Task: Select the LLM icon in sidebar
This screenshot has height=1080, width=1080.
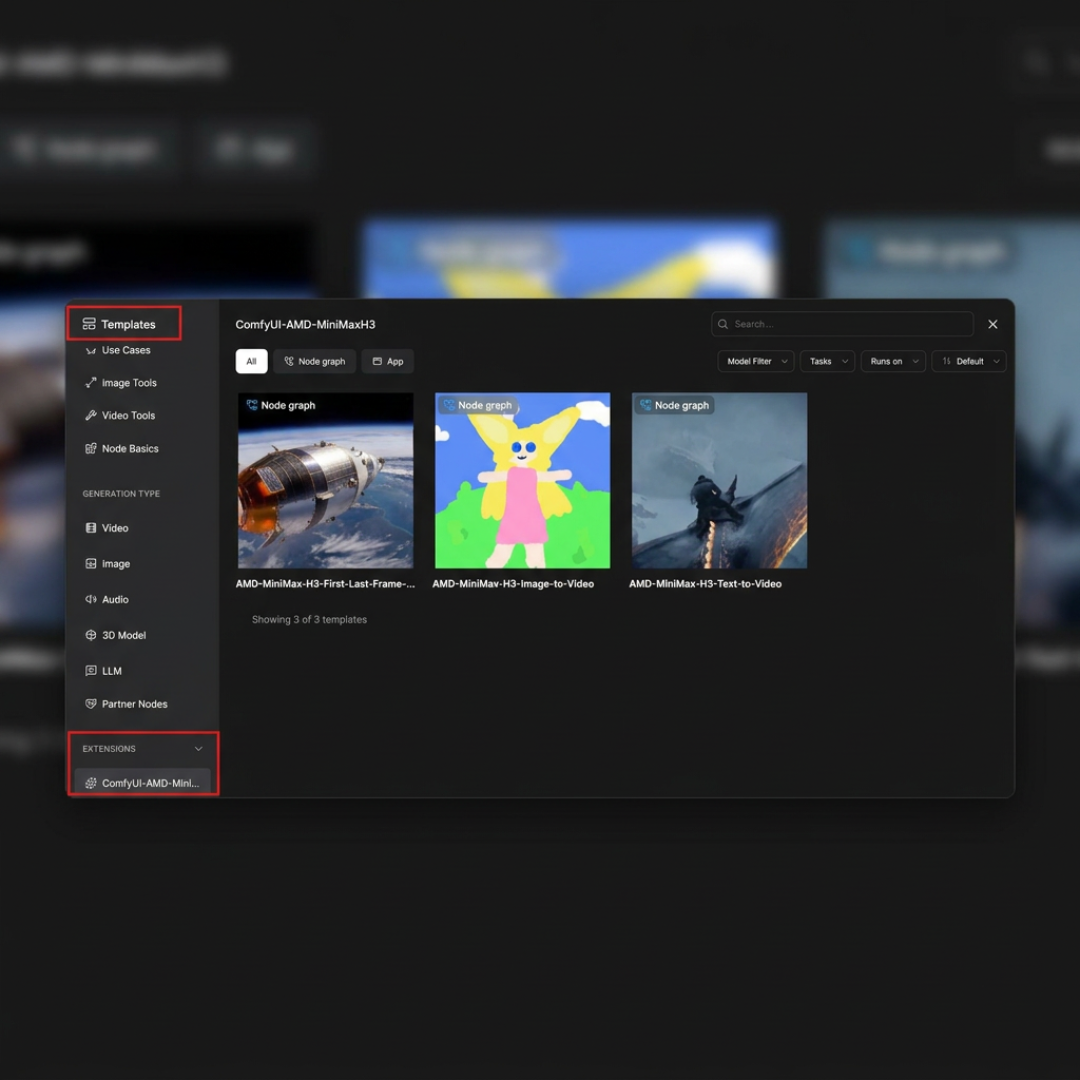Action: click(90, 671)
